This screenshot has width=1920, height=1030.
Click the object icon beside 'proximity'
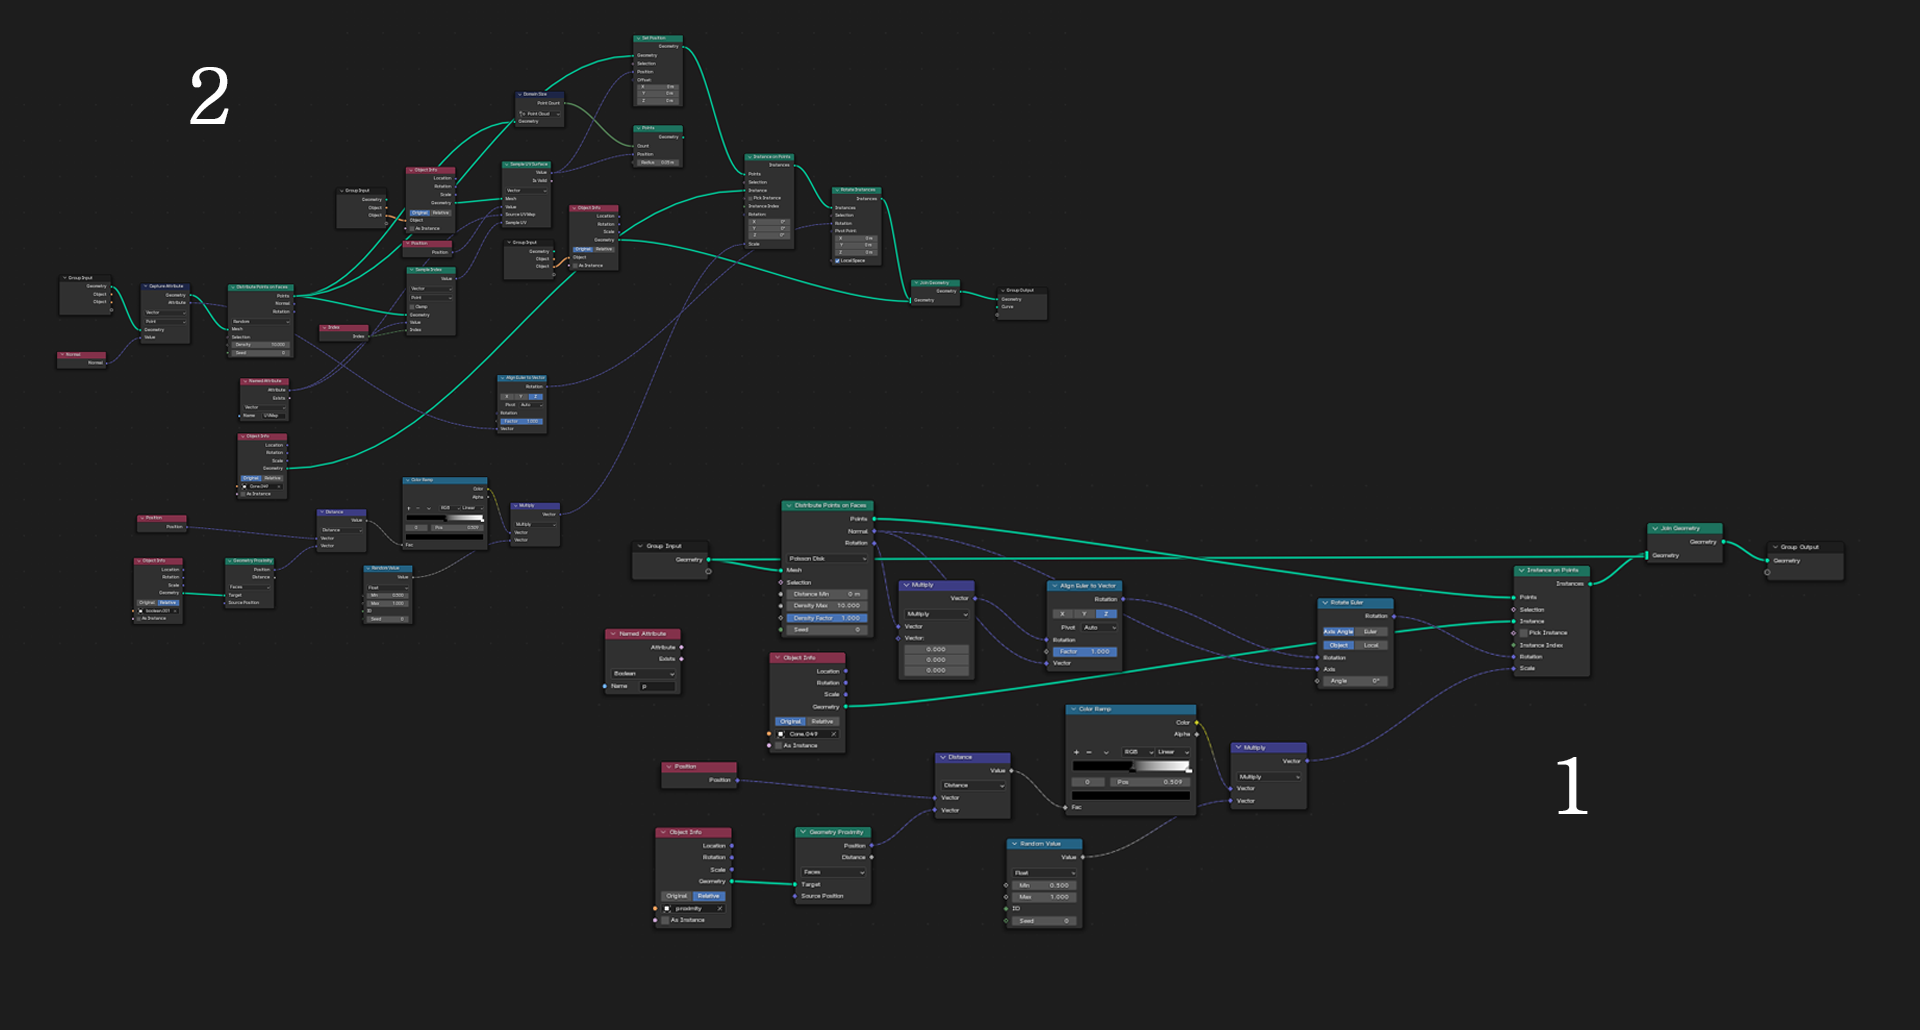click(x=667, y=908)
